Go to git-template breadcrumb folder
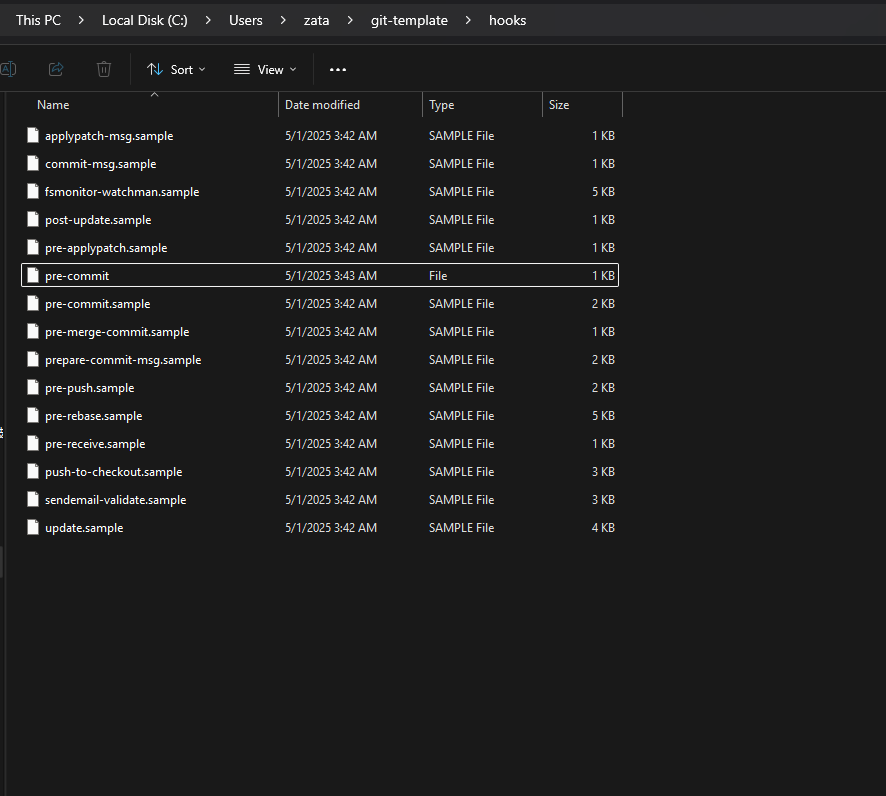This screenshot has height=796, width=886. [x=409, y=20]
